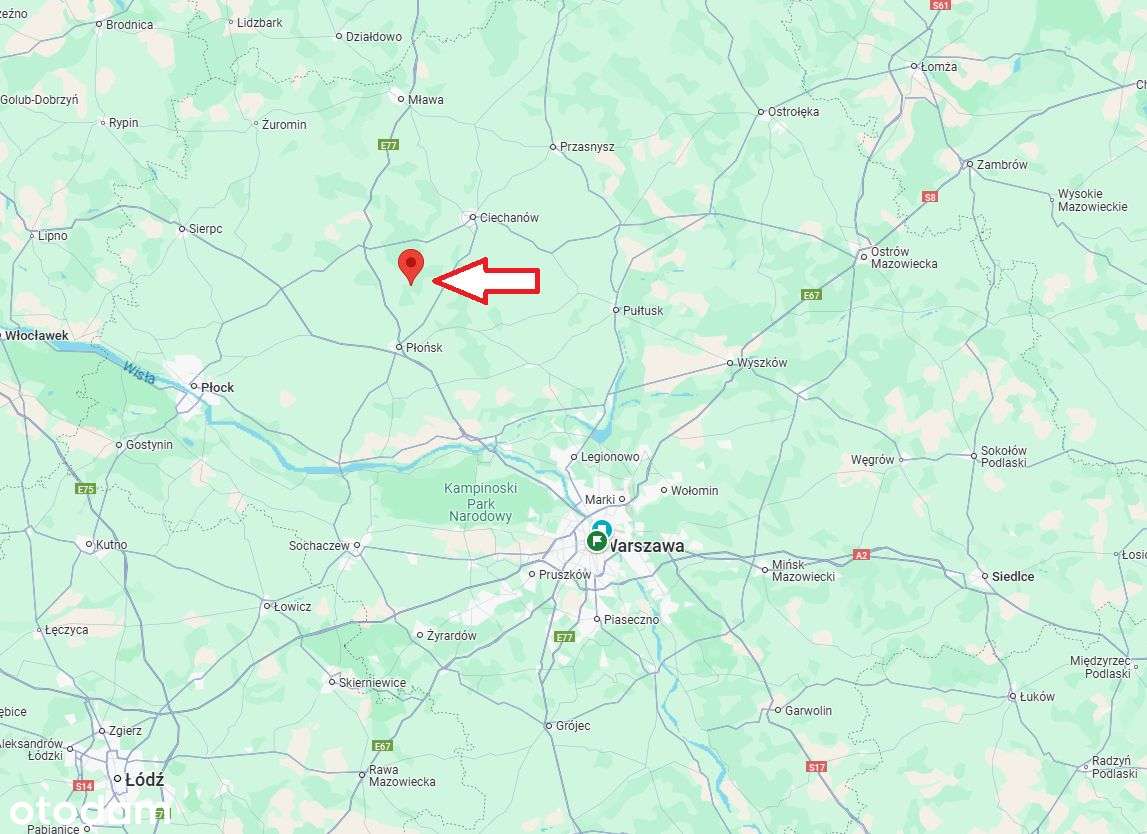Click the A2 highway badge

861,555
